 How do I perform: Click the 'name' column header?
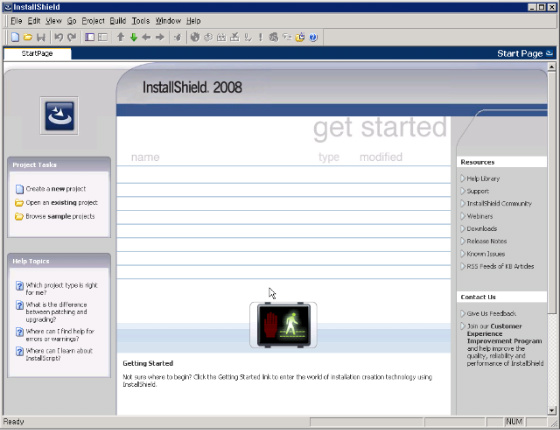pos(145,157)
